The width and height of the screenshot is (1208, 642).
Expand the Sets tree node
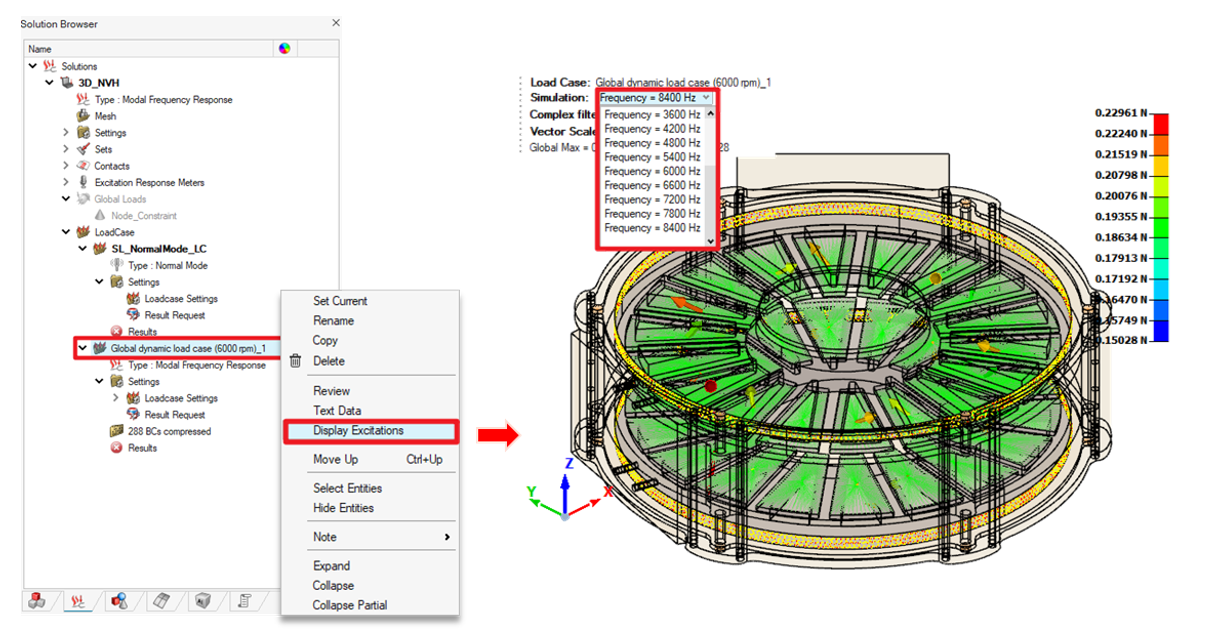(x=66, y=149)
